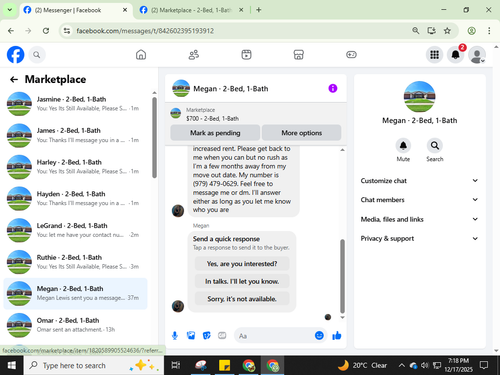Open Jasmine - 2-Bed, 1-Bath conversation
The width and height of the screenshot is (500, 375).
pos(76,104)
